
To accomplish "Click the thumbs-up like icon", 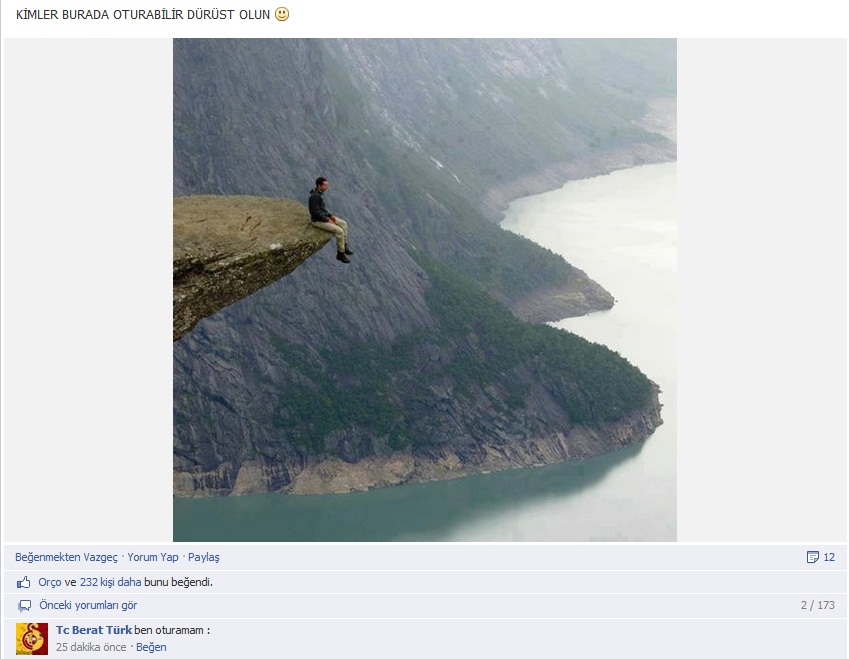I will [23, 583].
